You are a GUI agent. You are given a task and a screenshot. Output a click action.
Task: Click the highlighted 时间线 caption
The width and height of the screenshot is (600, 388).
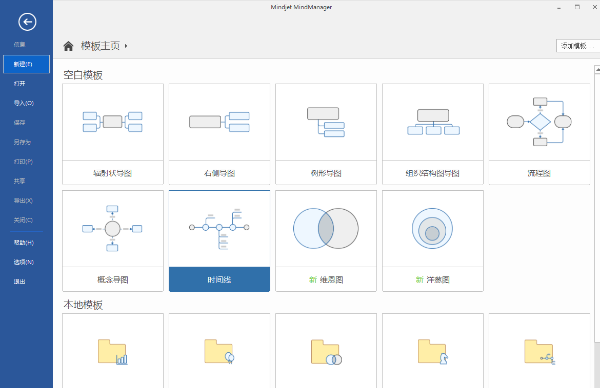tap(219, 280)
